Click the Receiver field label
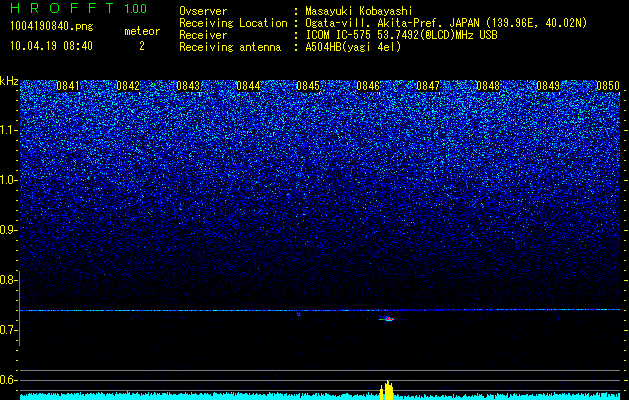This screenshot has height=400, width=629. coord(203,35)
